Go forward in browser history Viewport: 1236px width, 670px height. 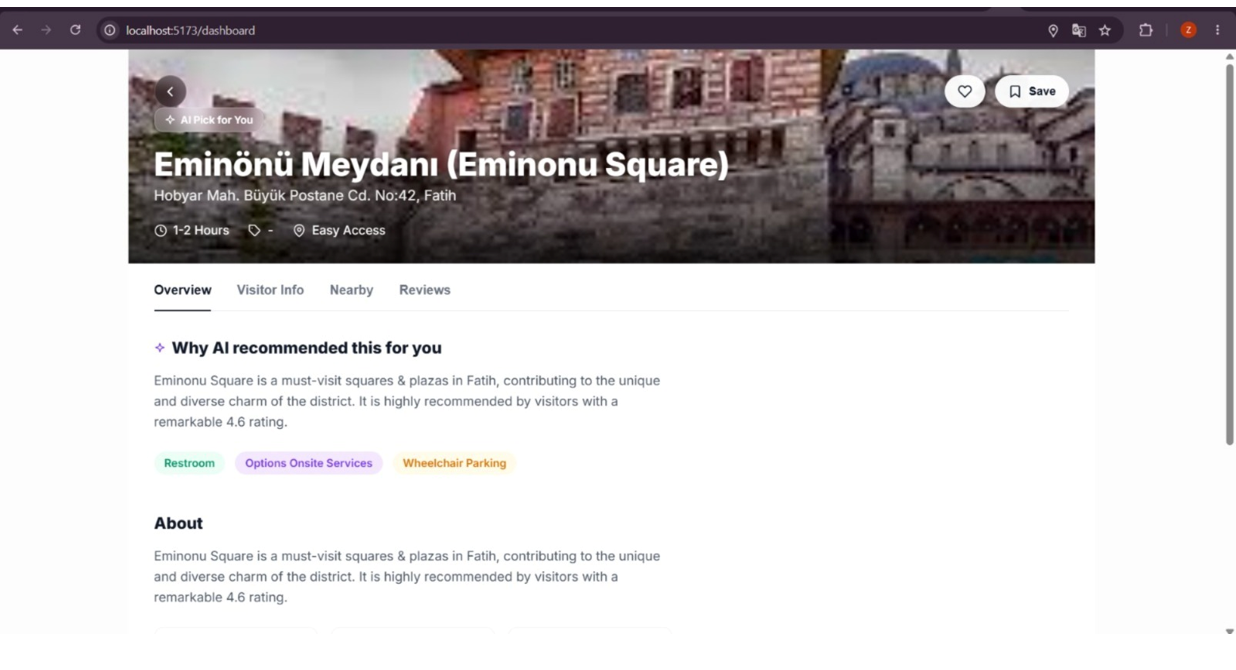coord(46,30)
